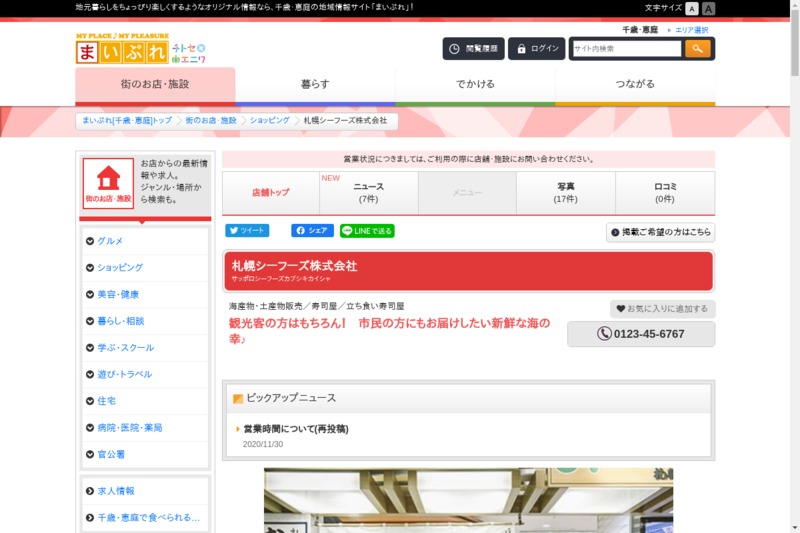Screen dimensions: 800x533
Task: Open 閲覧履歴 browsing history
Action: click(x=473, y=48)
